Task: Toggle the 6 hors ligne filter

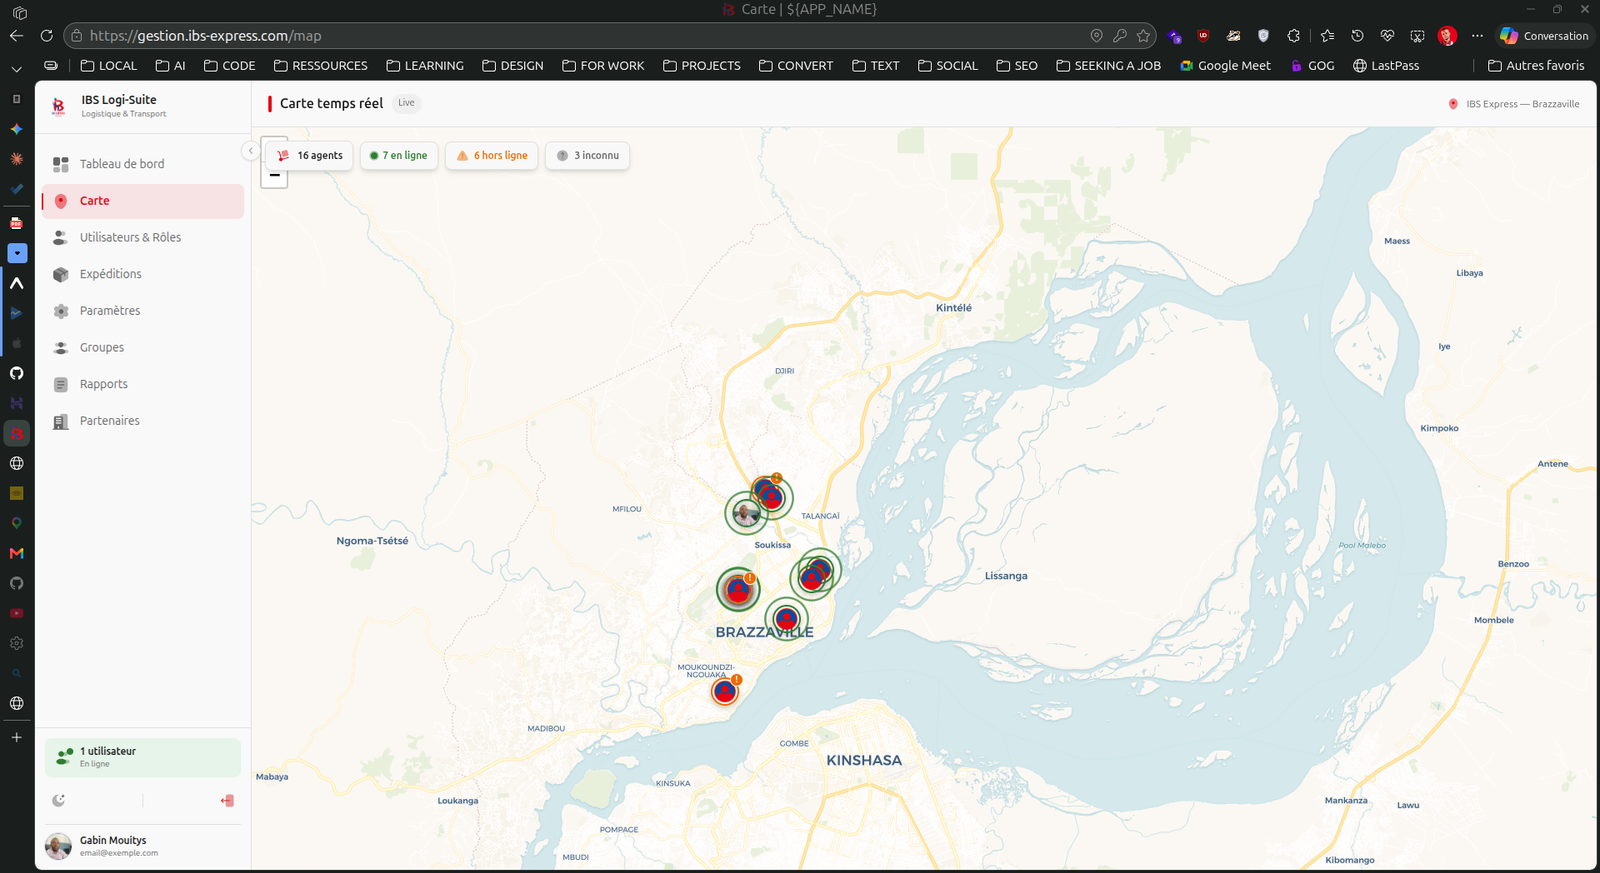Action: point(492,156)
